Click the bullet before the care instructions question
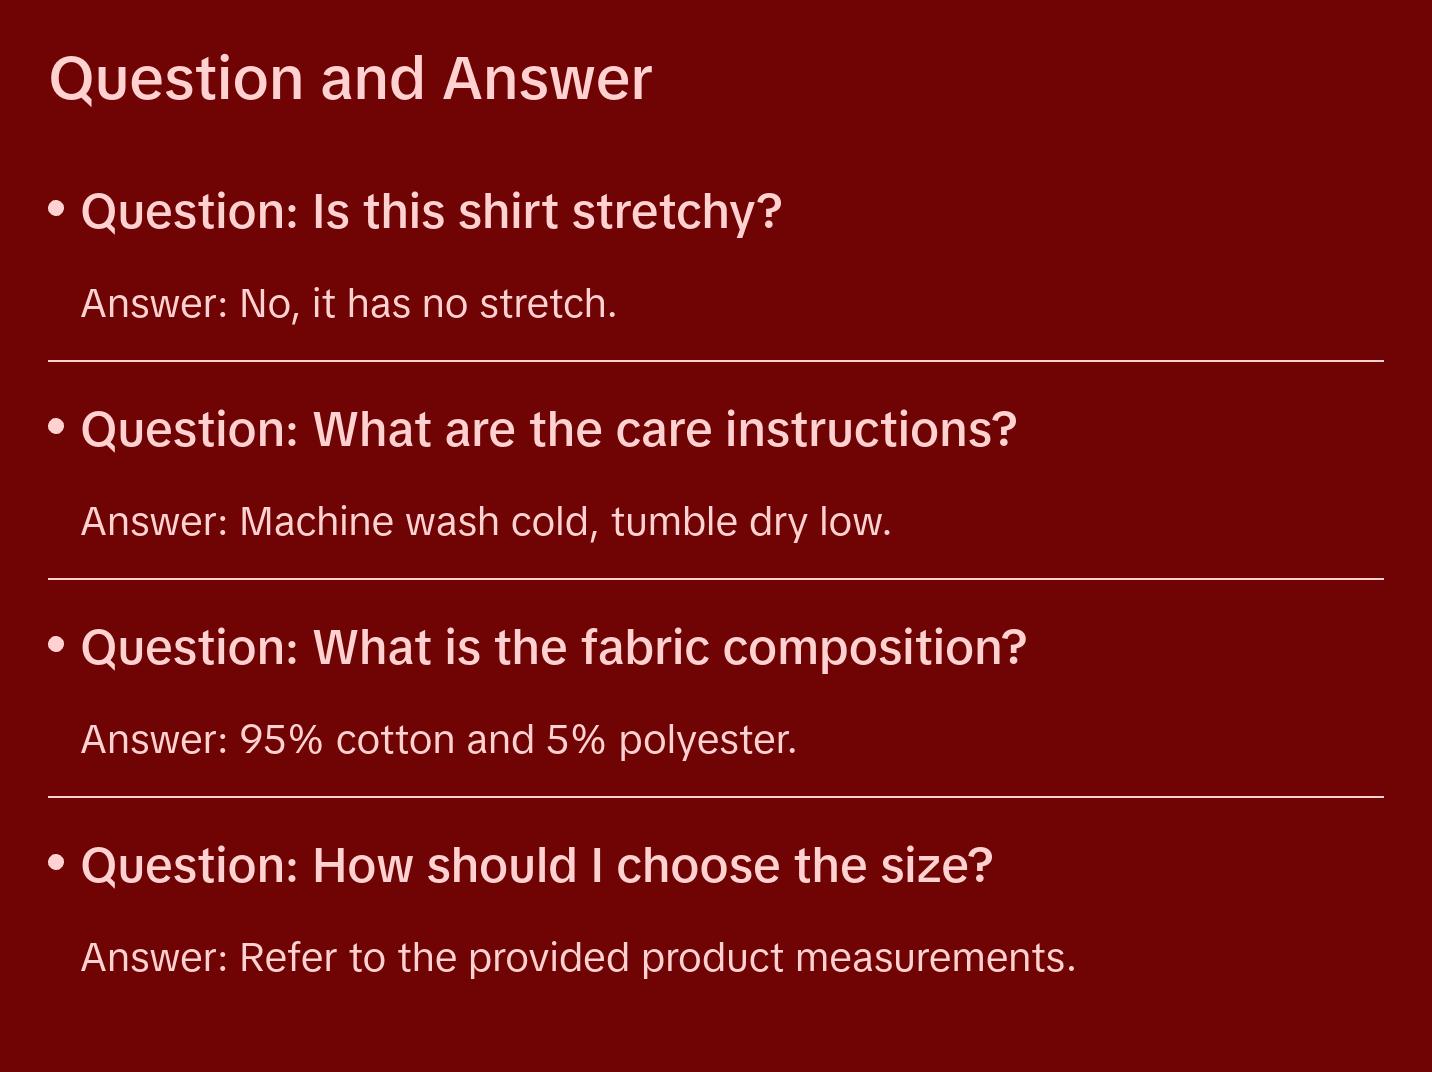The width and height of the screenshot is (1432, 1072). [57, 427]
